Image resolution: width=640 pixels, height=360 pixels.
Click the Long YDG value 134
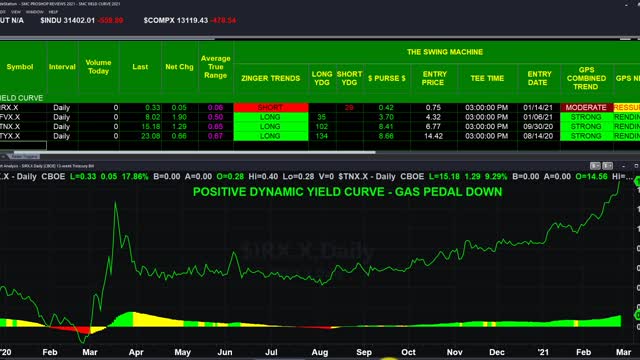pyautogui.click(x=322, y=136)
